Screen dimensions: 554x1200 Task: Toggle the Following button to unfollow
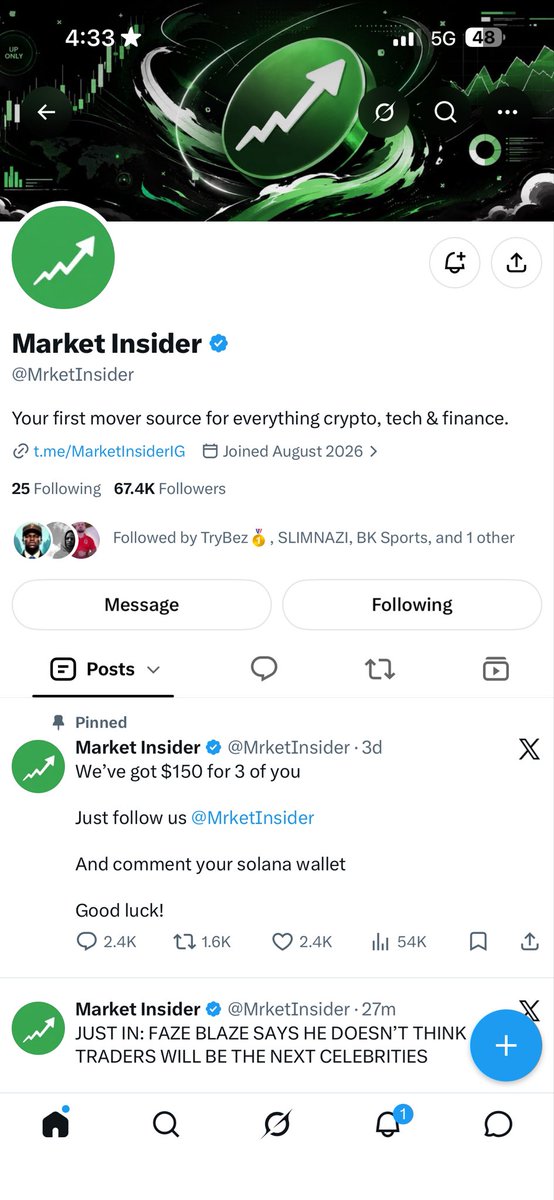click(x=412, y=605)
